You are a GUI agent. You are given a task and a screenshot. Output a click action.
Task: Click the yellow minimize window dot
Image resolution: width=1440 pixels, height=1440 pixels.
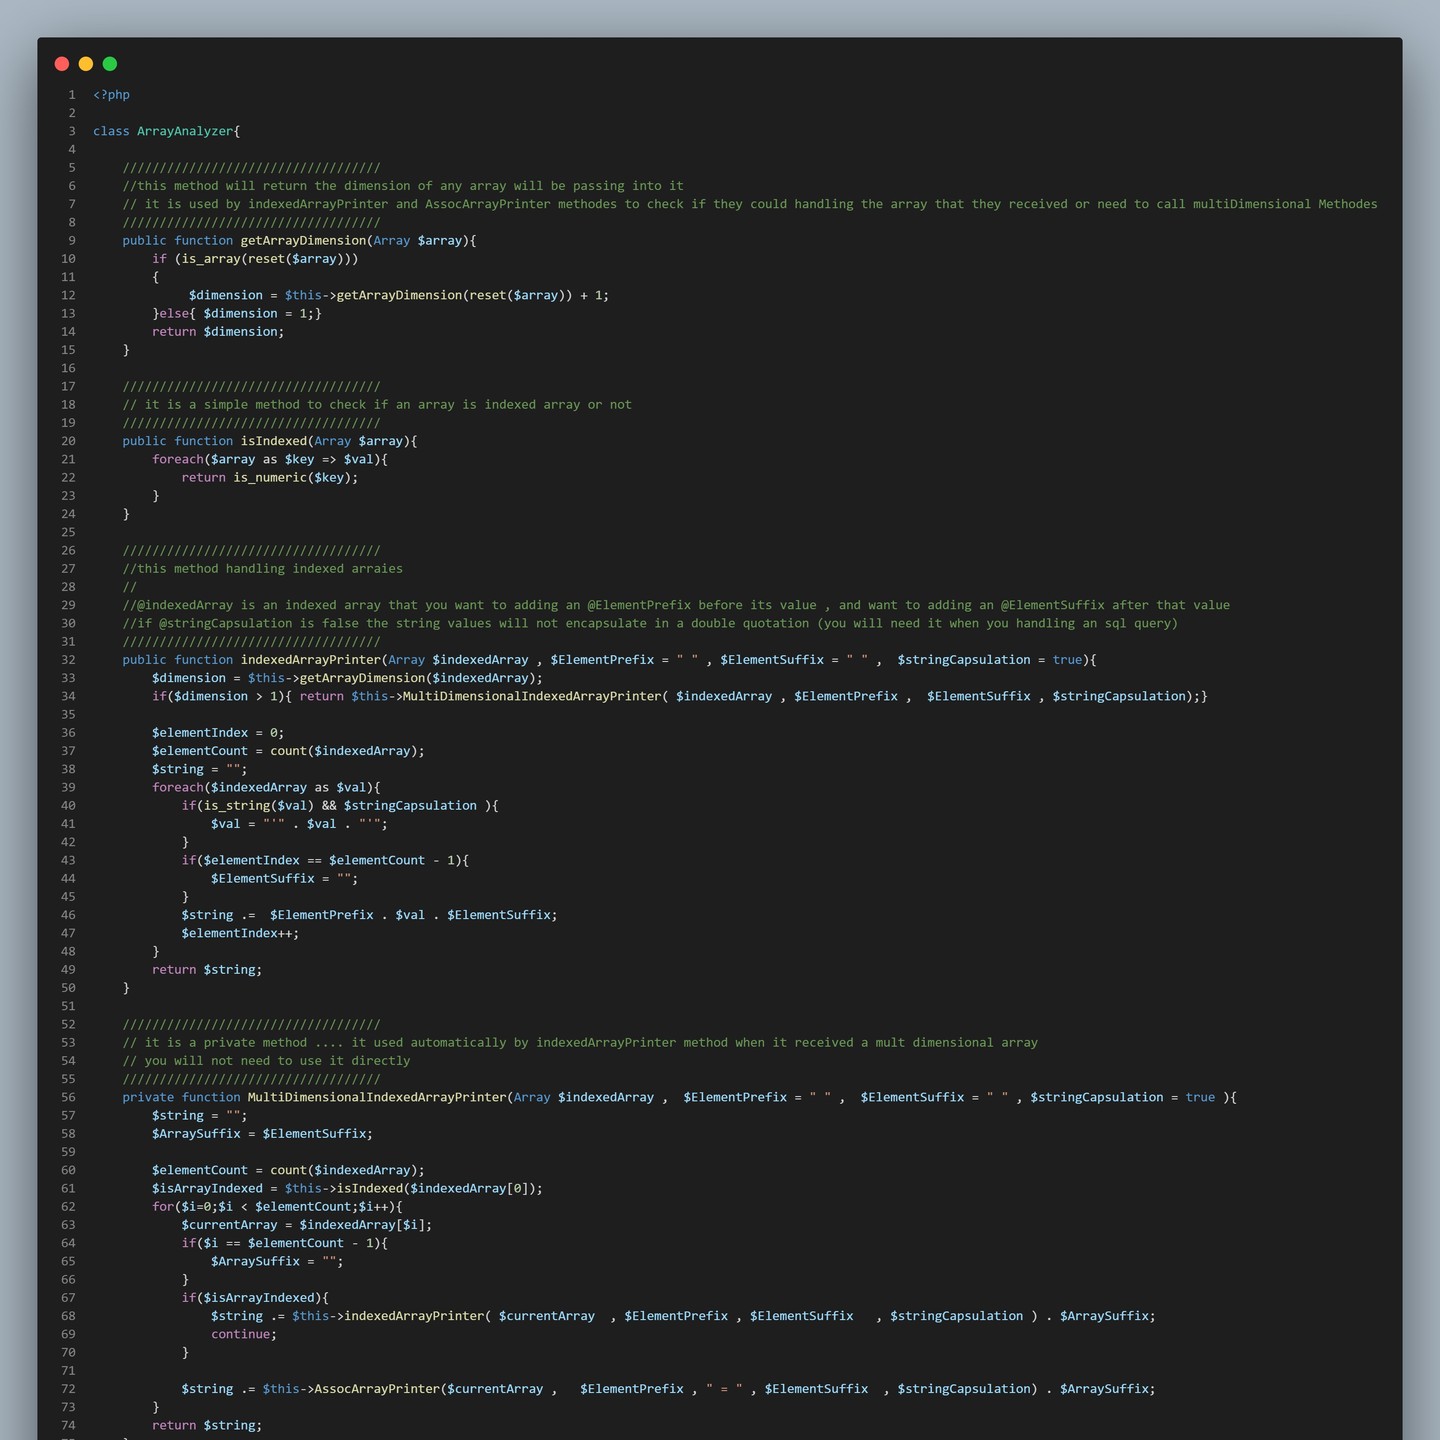86,64
